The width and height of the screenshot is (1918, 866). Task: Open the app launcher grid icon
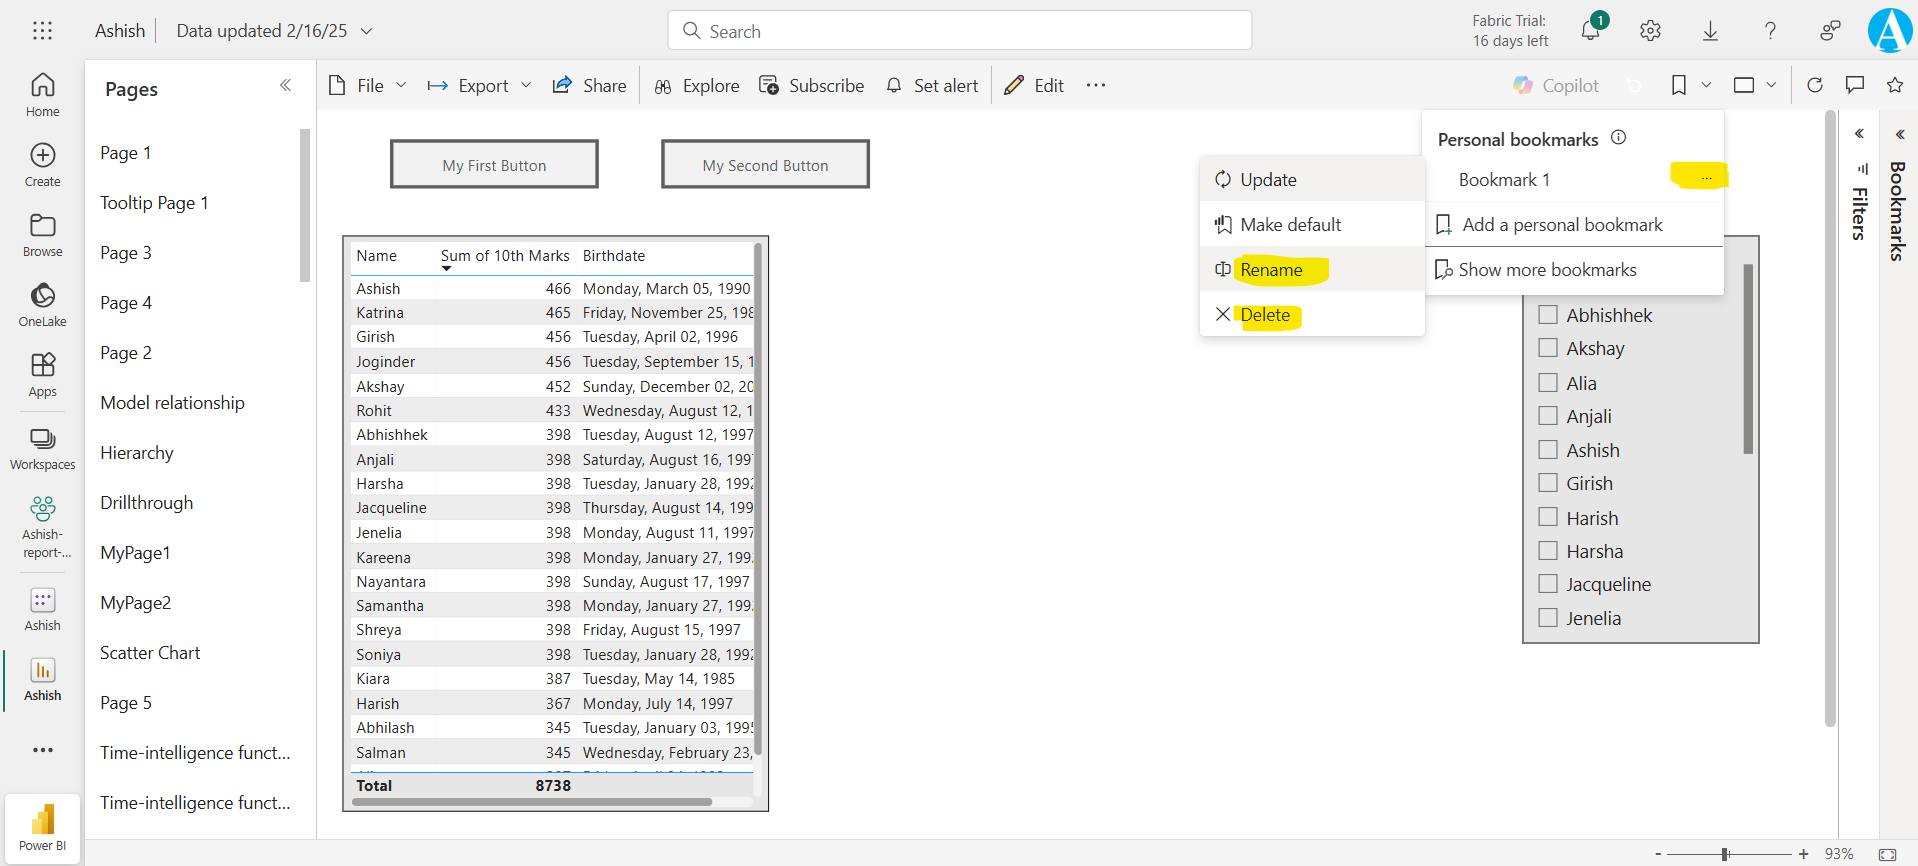pos(42,31)
